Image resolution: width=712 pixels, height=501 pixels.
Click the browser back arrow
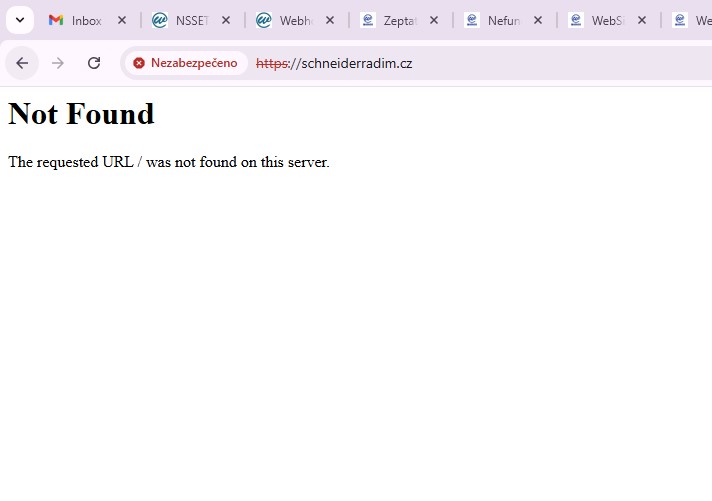click(x=22, y=63)
